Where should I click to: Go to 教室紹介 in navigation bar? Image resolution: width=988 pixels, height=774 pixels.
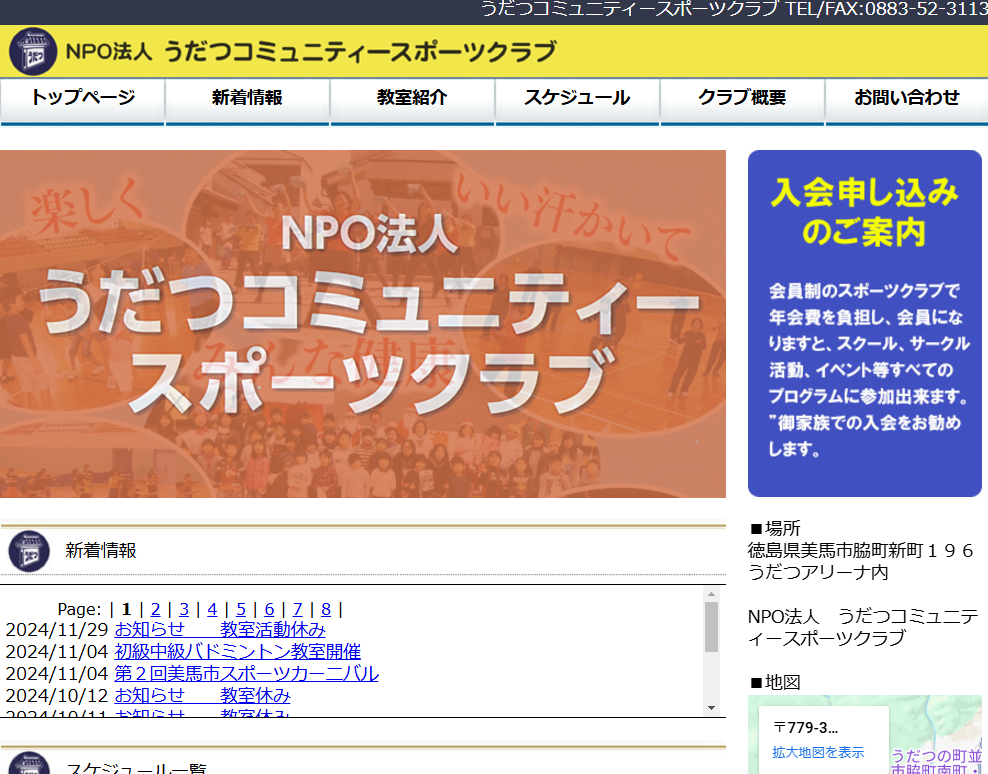[412, 101]
